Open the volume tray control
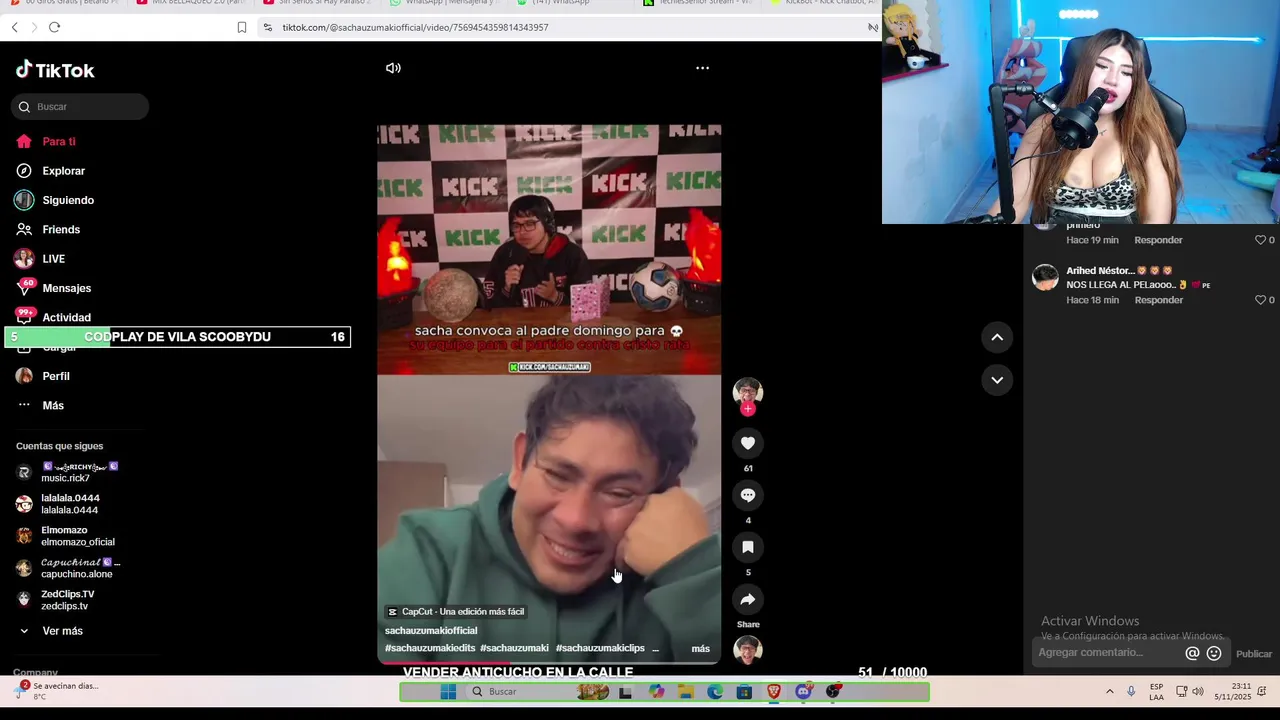Screen dimensions: 1280x720 tap(1198, 692)
